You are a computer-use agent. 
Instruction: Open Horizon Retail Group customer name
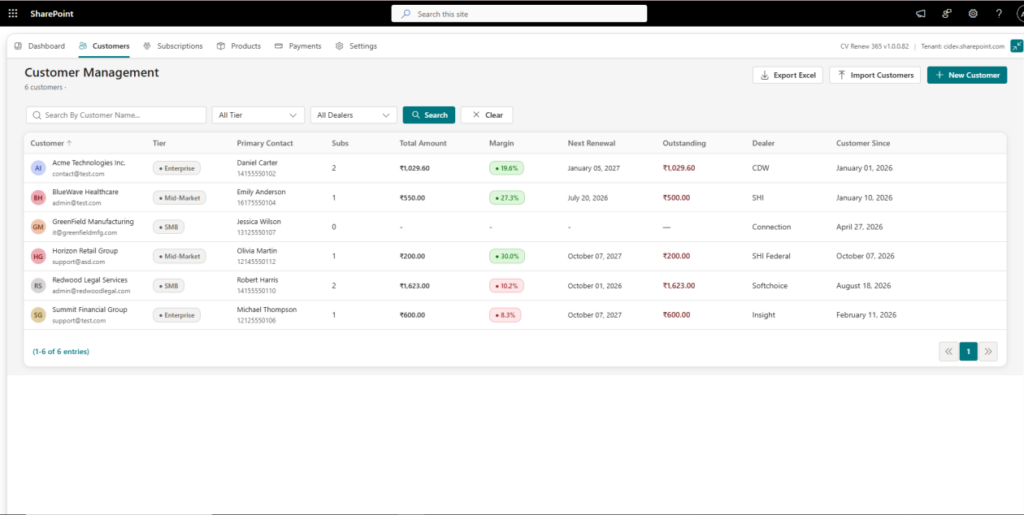85,251
